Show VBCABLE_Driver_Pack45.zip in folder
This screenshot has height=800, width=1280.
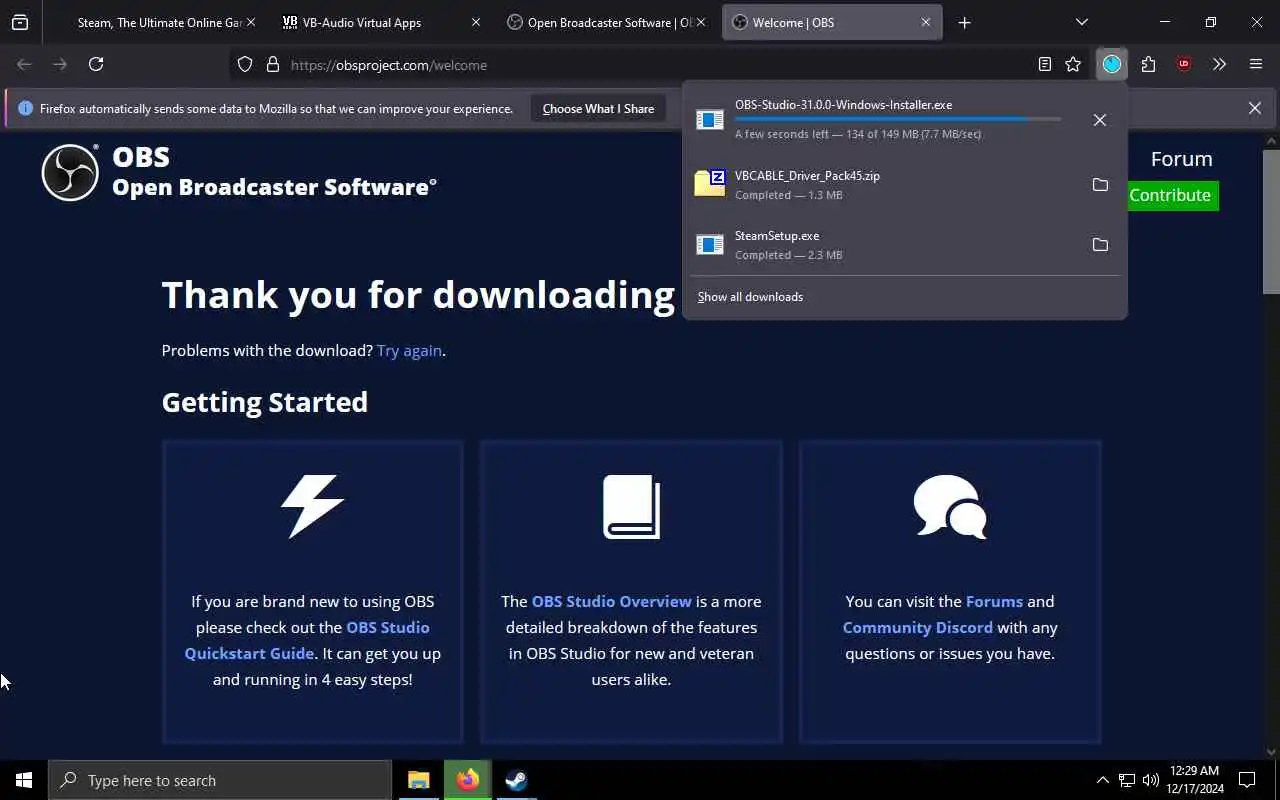pyautogui.click(x=1100, y=185)
